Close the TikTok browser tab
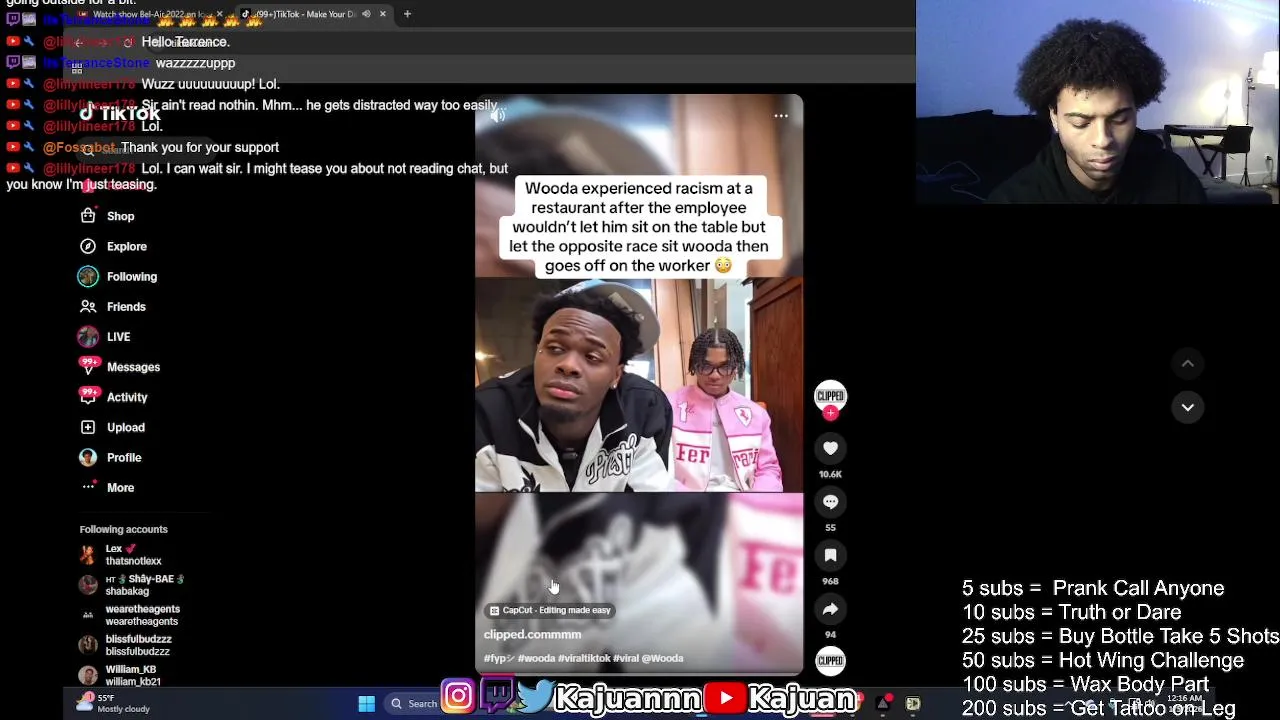Viewport: 1280px width, 720px height. 382,14
